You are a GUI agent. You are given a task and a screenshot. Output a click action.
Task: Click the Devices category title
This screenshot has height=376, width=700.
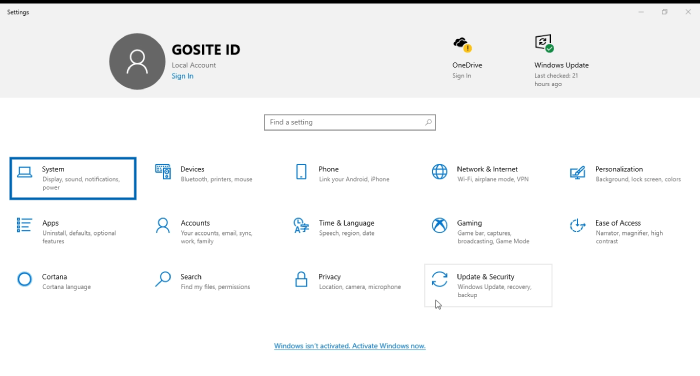[x=192, y=169]
